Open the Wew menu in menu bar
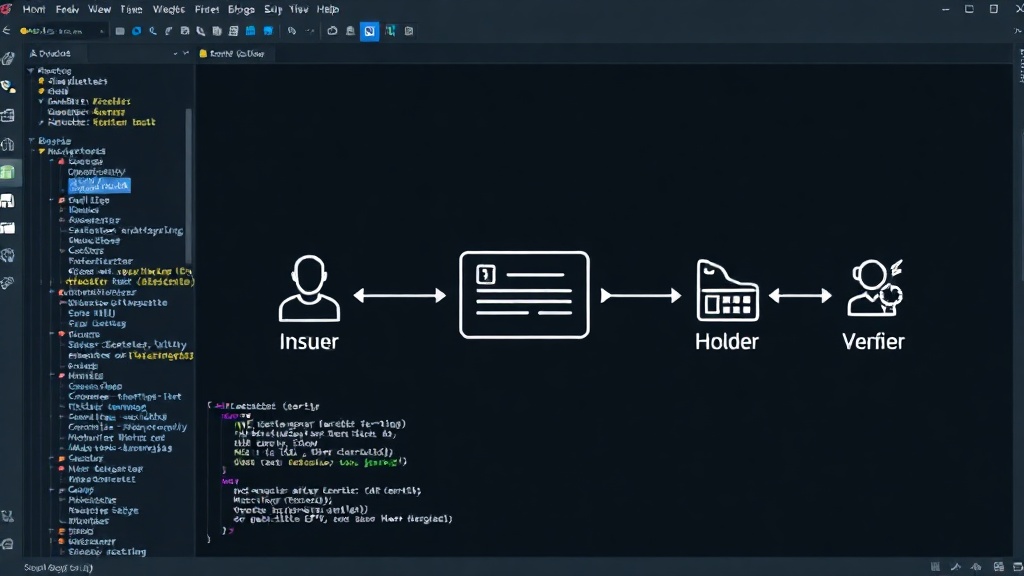 tap(99, 9)
